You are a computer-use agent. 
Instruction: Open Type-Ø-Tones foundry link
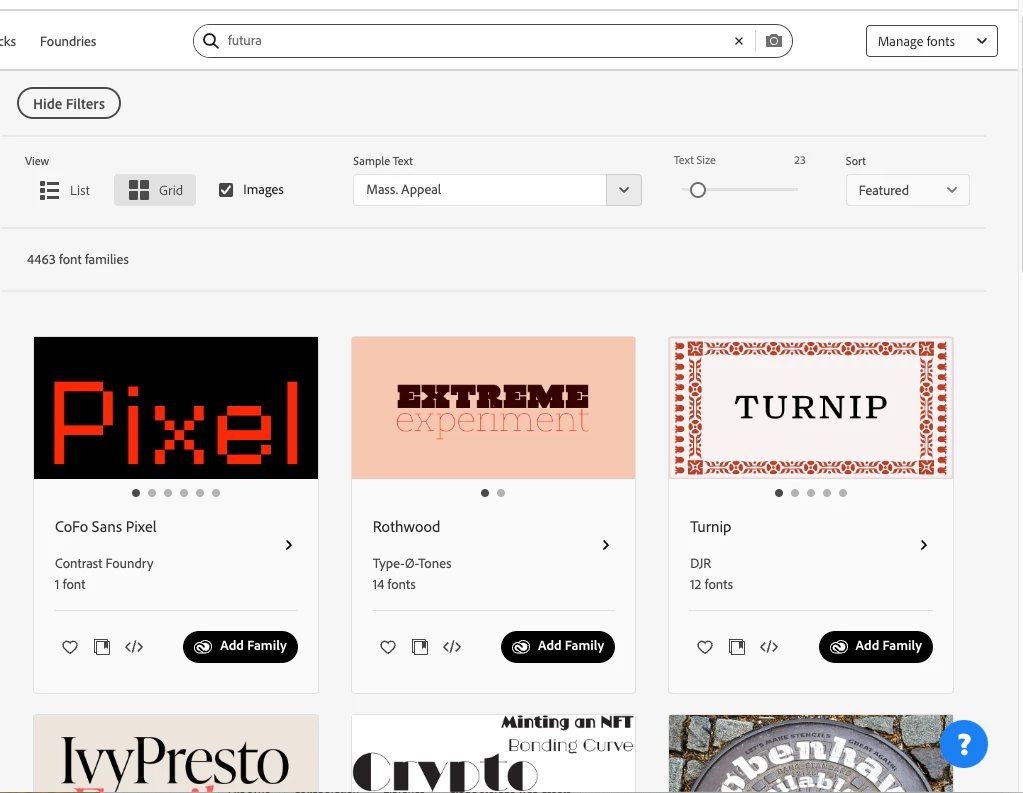pos(412,563)
